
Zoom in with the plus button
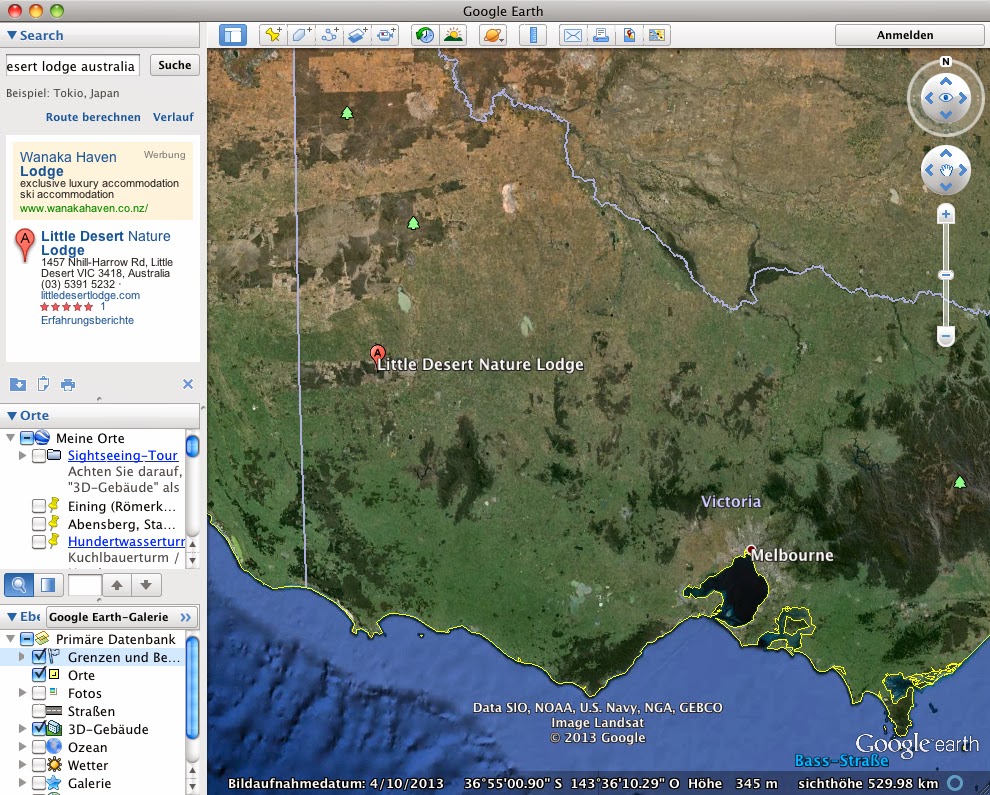tap(945, 214)
